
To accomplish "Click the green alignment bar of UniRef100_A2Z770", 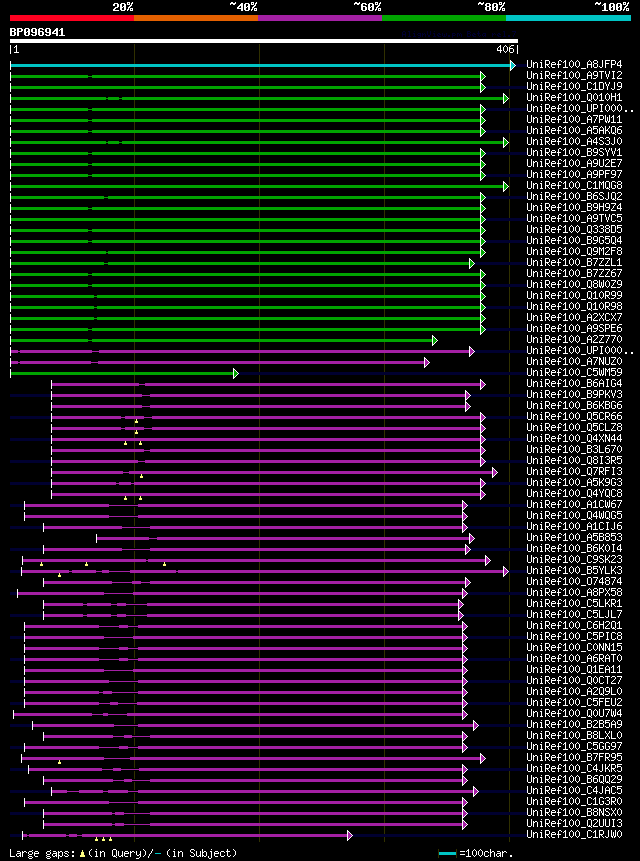I will coord(222,340).
